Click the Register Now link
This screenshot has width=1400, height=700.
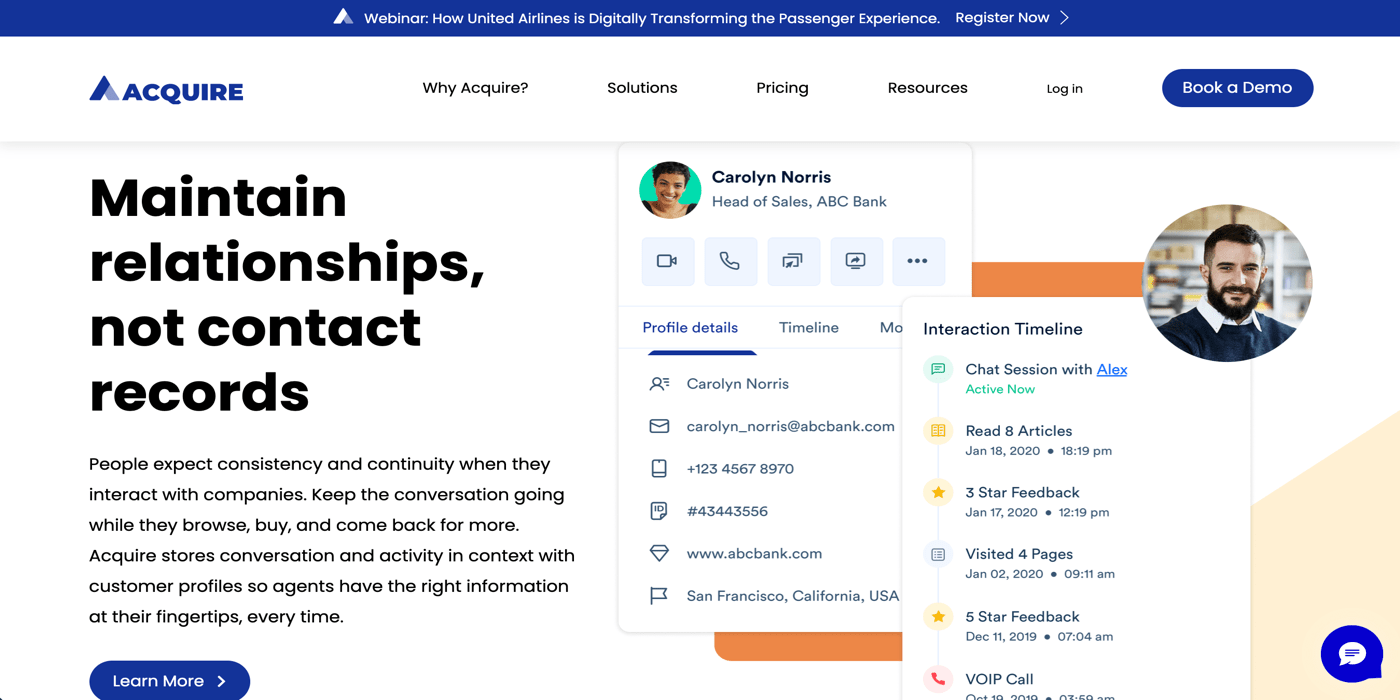(1002, 18)
